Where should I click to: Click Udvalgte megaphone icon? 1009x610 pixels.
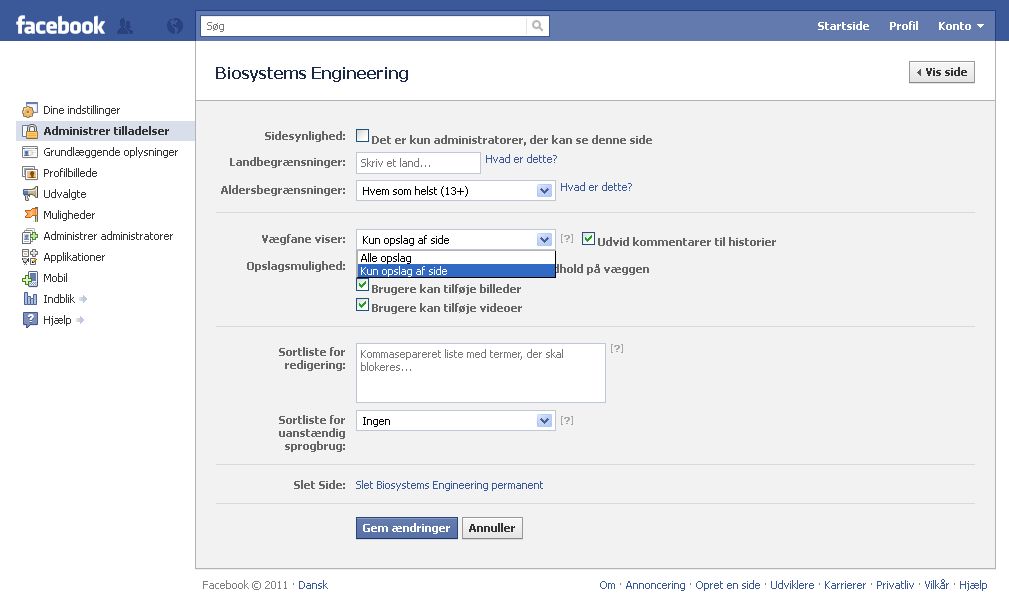[30, 194]
